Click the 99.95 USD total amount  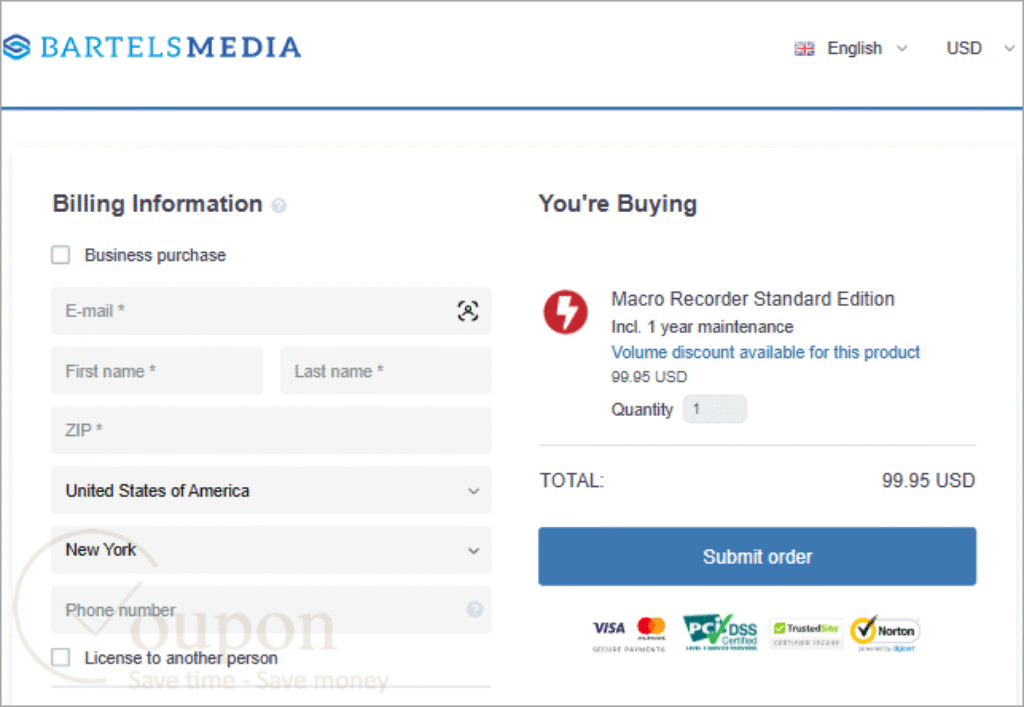click(928, 480)
